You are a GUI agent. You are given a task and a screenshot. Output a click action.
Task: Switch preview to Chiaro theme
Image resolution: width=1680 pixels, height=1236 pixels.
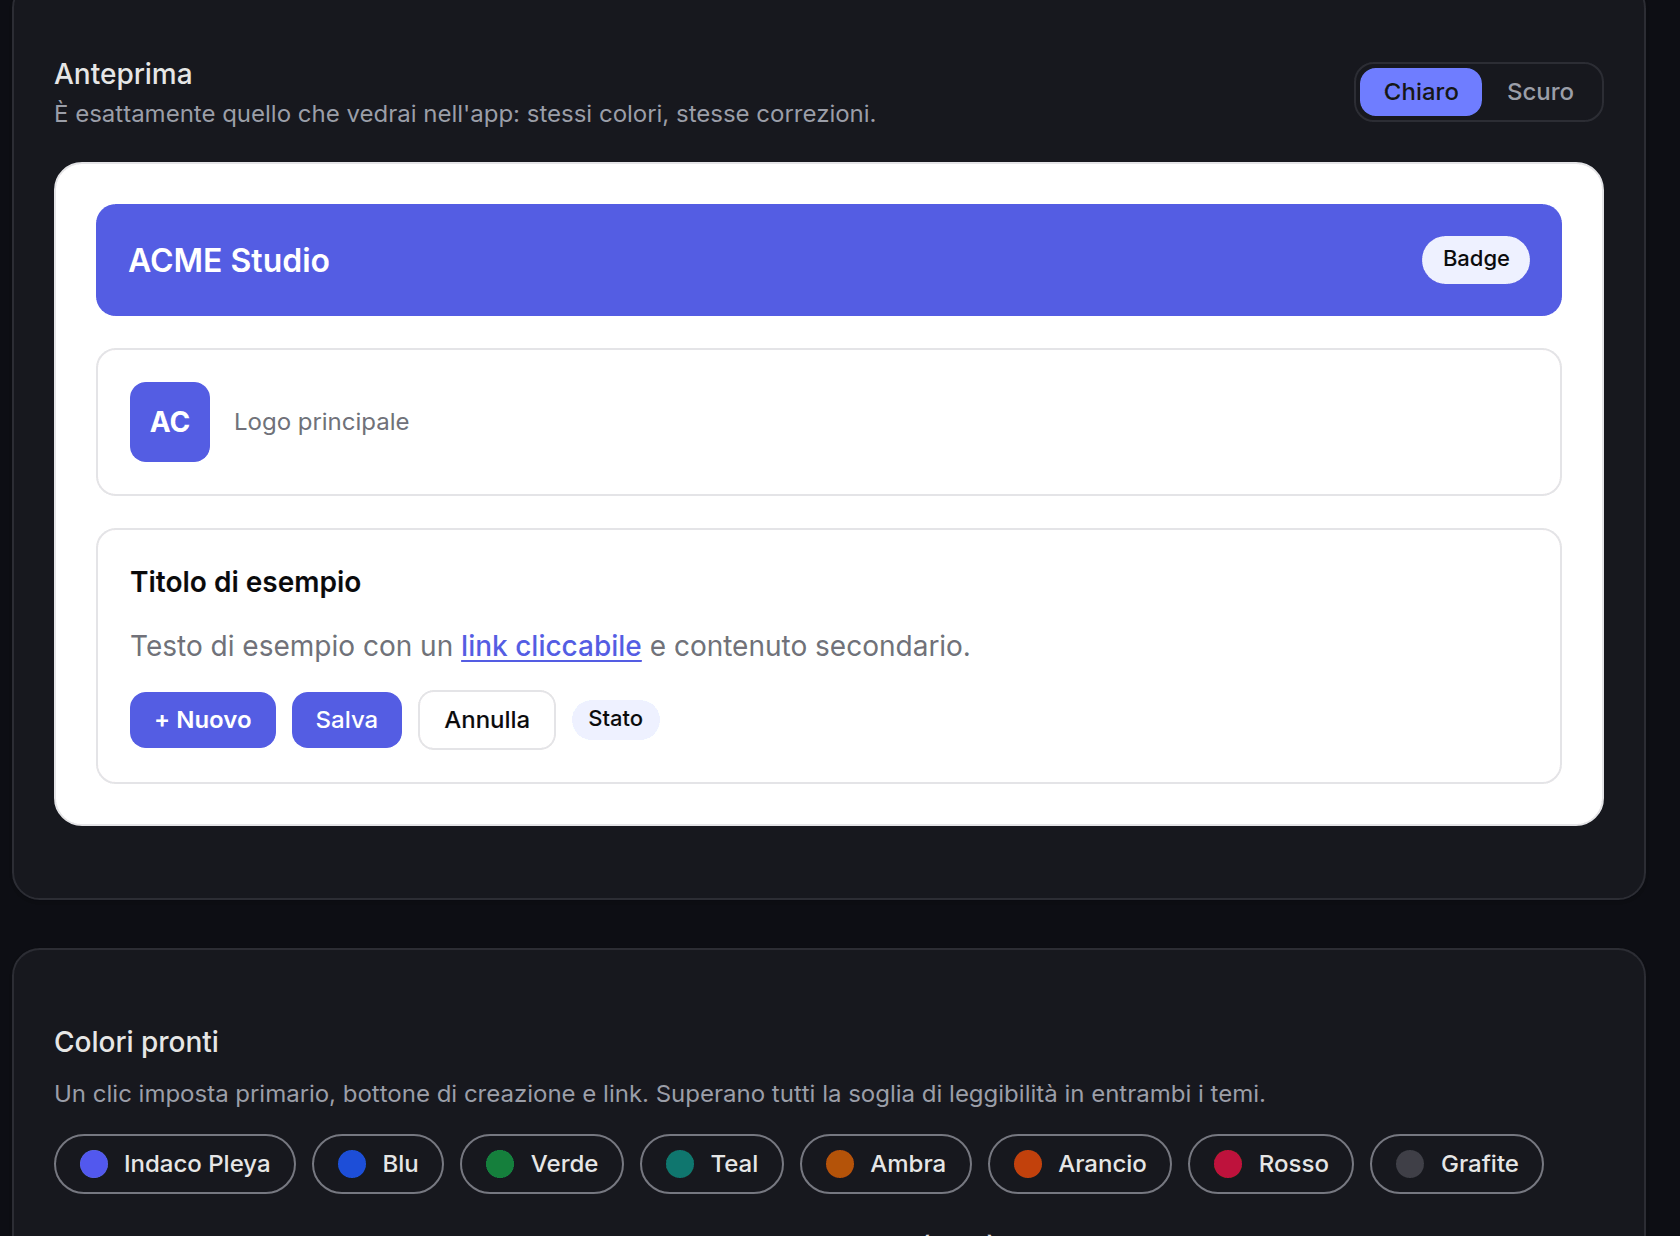point(1420,92)
